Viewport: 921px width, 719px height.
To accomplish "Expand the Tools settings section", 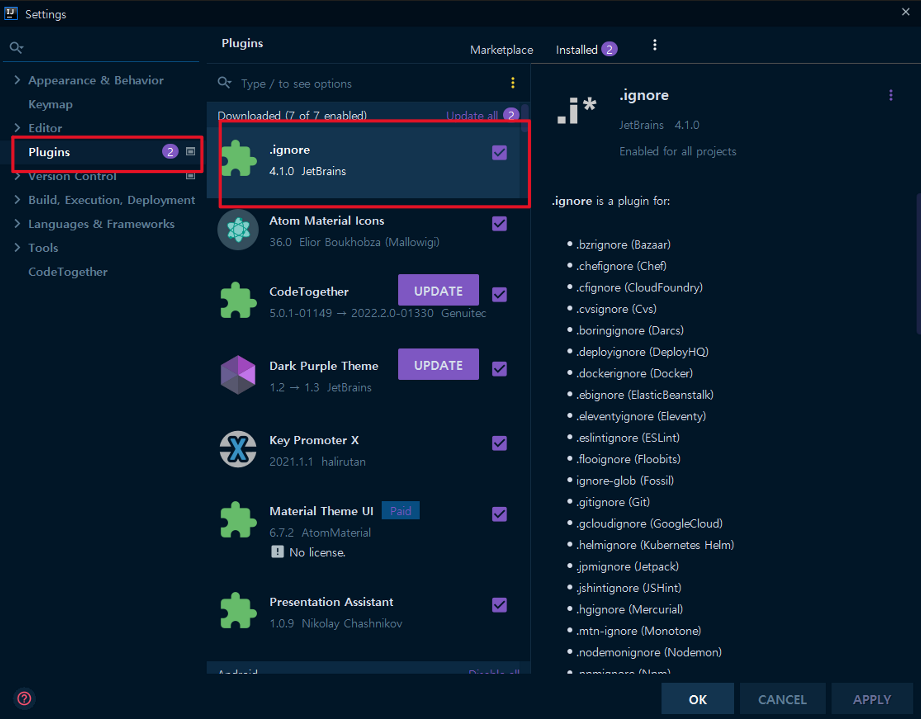I will point(17,247).
